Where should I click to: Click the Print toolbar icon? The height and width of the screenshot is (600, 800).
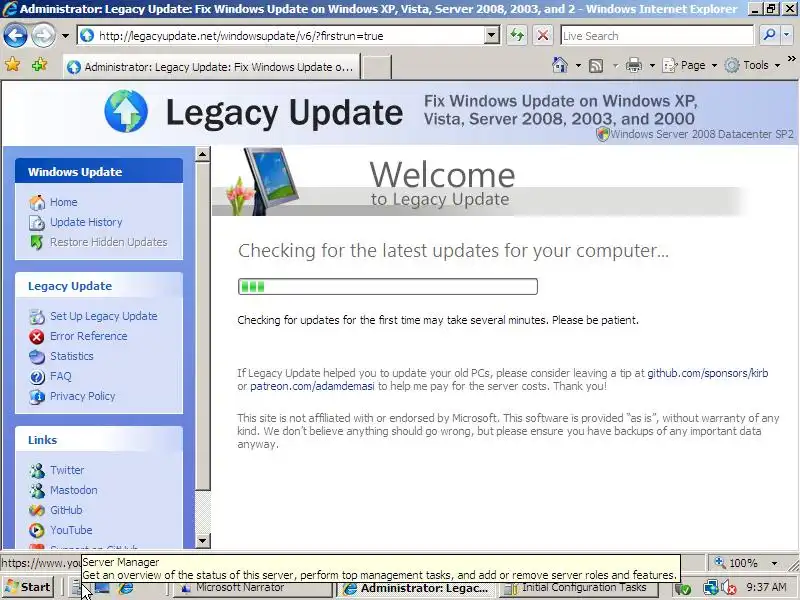pos(634,65)
